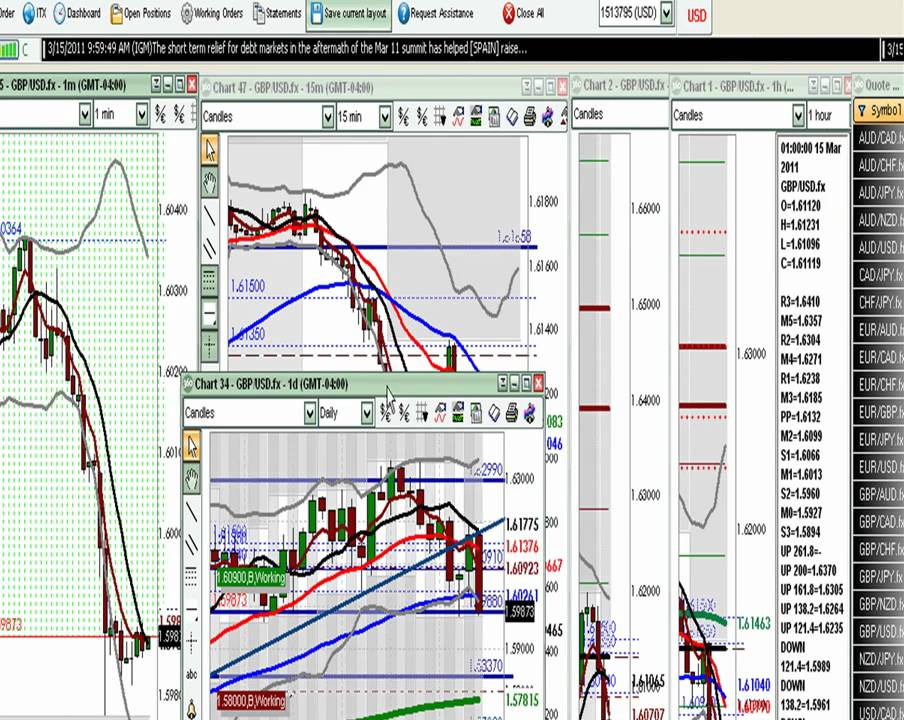Open the Working Orders window
Viewport: 904px width, 720px height.
click(x=212, y=13)
